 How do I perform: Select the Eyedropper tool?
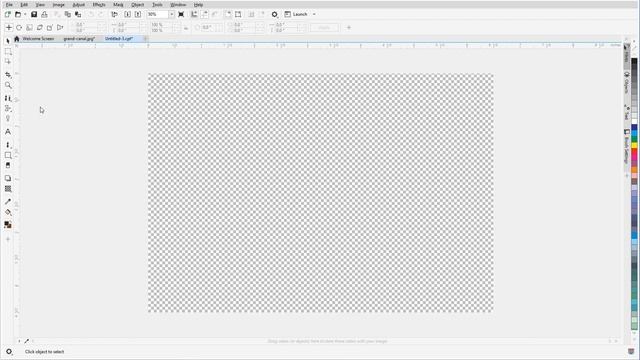(x=8, y=202)
